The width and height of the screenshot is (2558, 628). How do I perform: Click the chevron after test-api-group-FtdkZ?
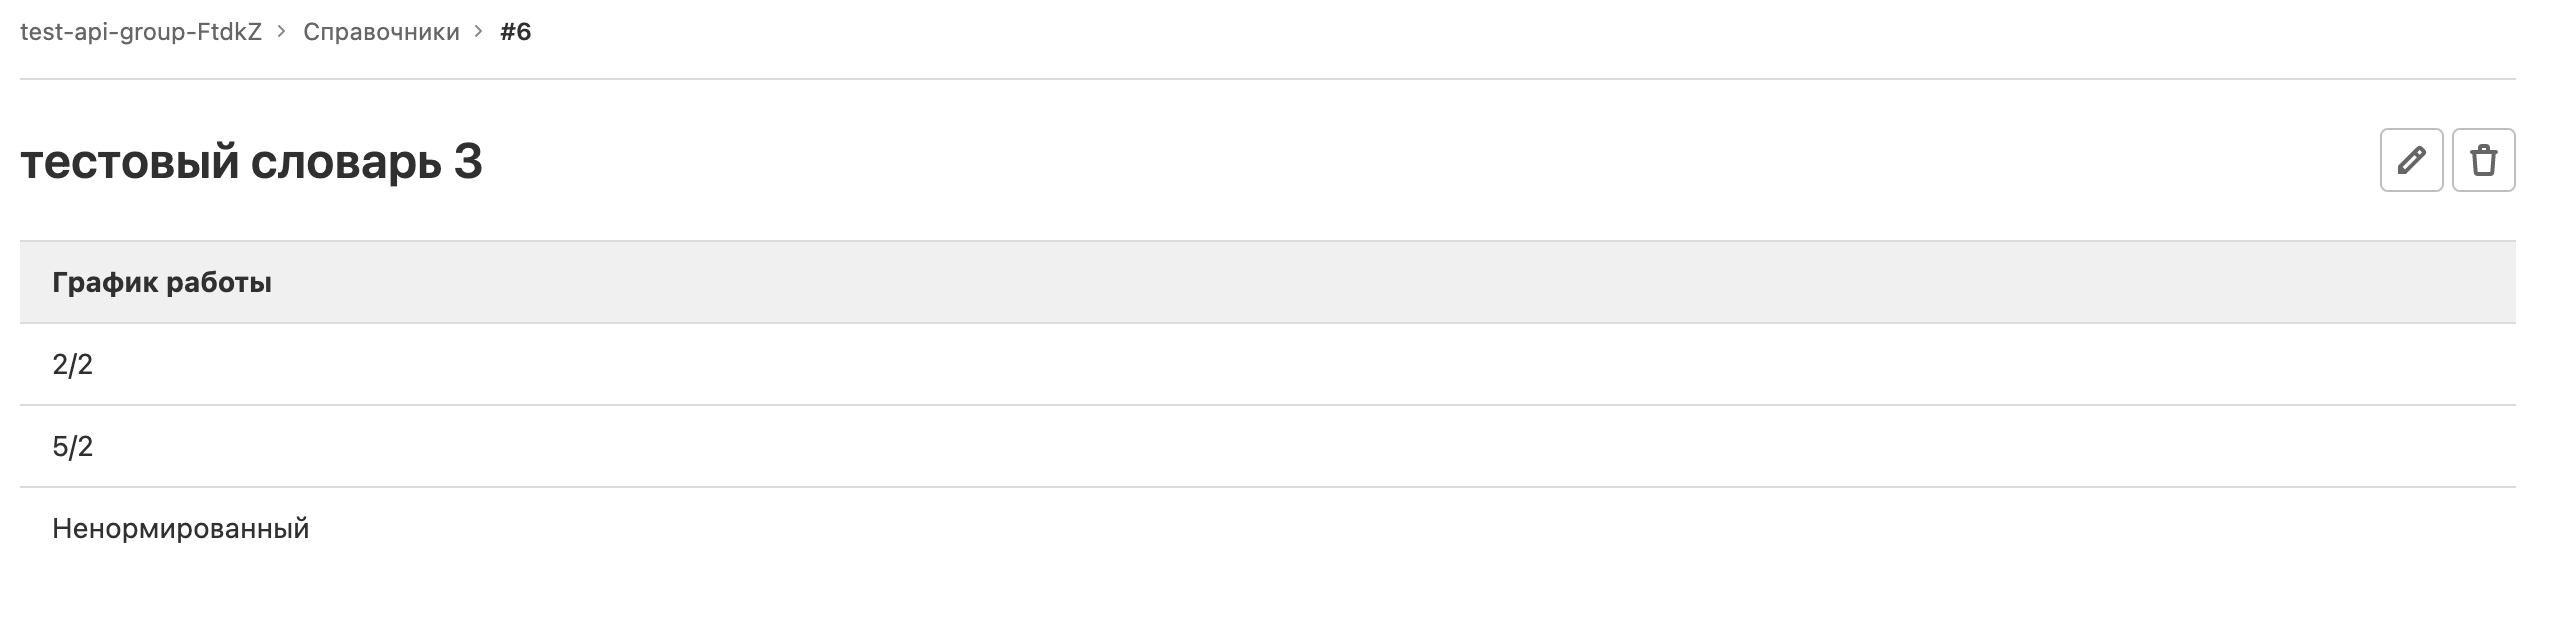pyautogui.click(x=282, y=32)
